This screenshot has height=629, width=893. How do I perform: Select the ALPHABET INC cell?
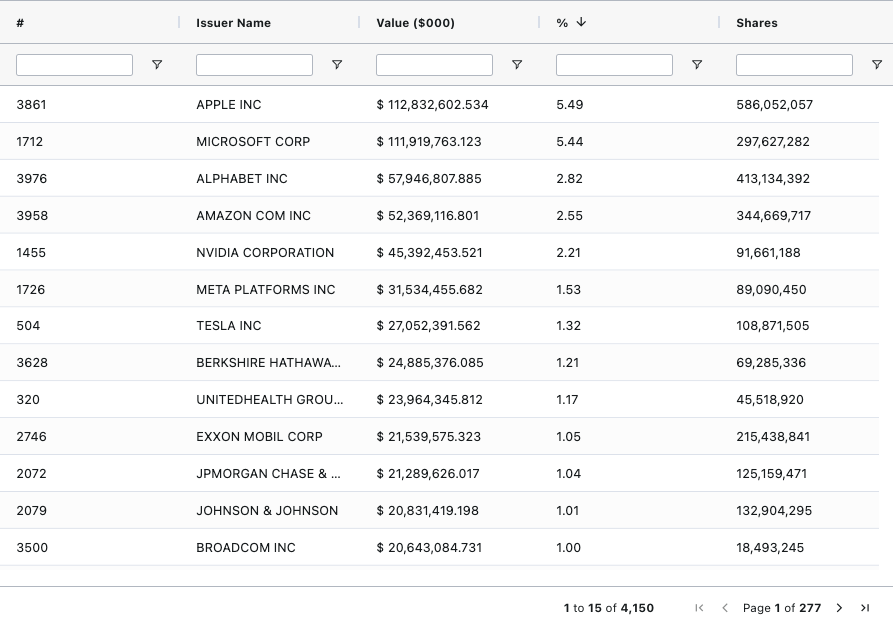241,179
